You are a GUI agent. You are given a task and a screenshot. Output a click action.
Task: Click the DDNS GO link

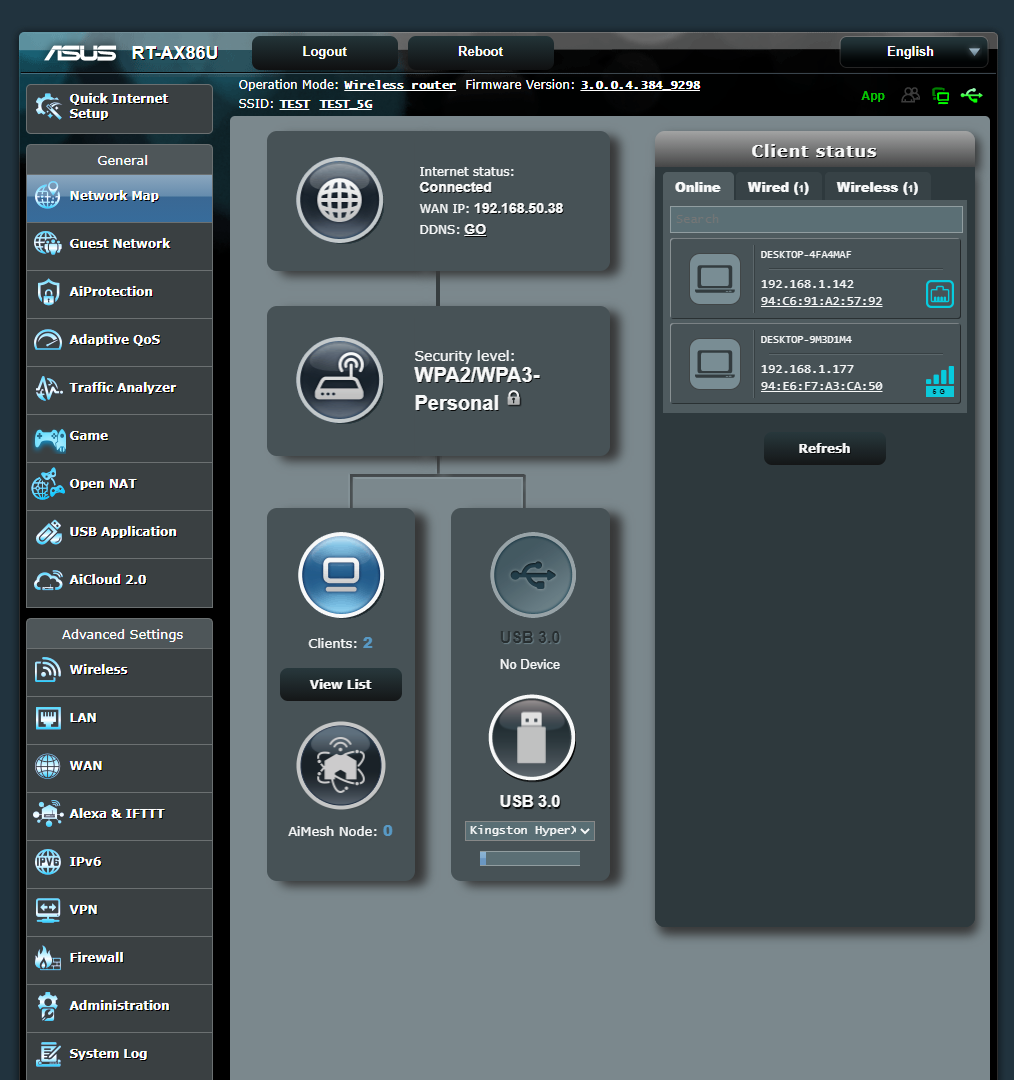coord(474,229)
